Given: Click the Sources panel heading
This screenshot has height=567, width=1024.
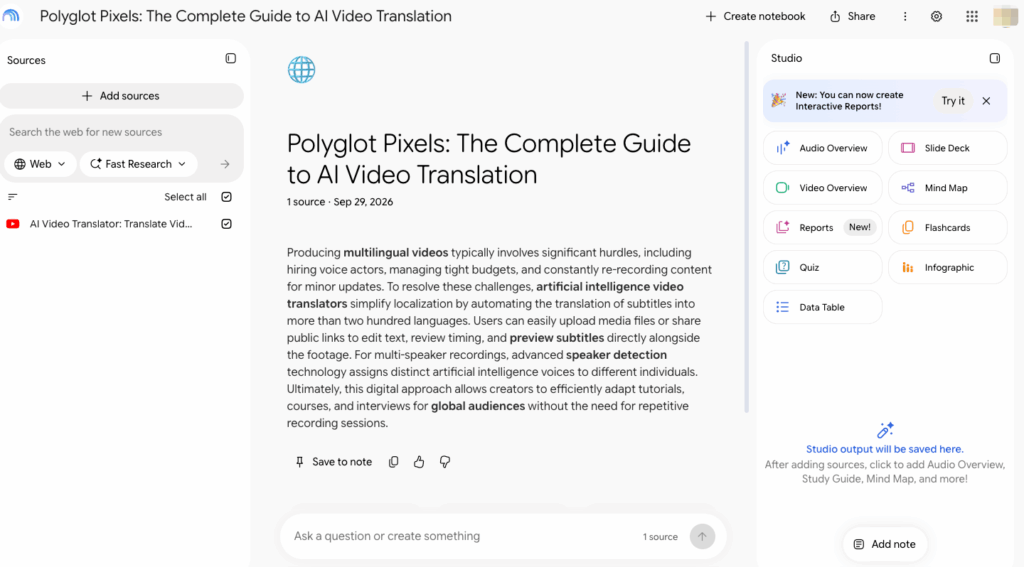Looking at the screenshot, I should pos(26,60).
